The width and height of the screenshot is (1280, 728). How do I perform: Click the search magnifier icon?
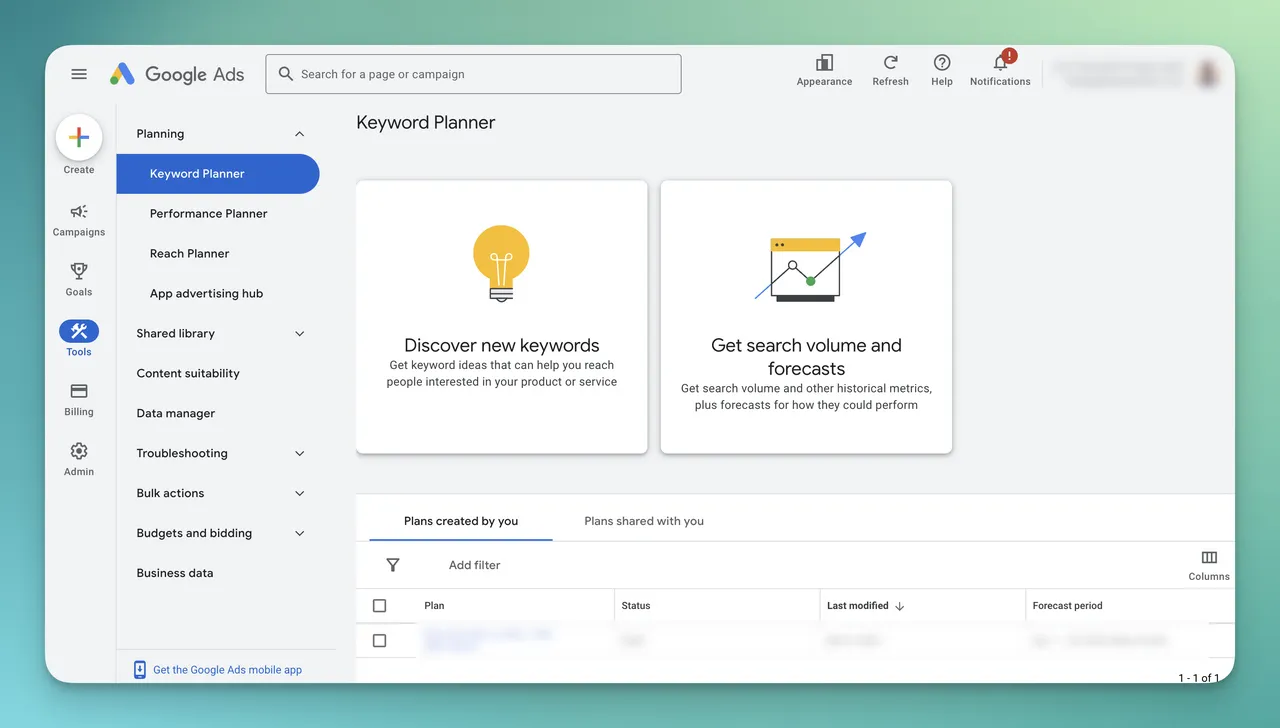click(x=286, y=74)
